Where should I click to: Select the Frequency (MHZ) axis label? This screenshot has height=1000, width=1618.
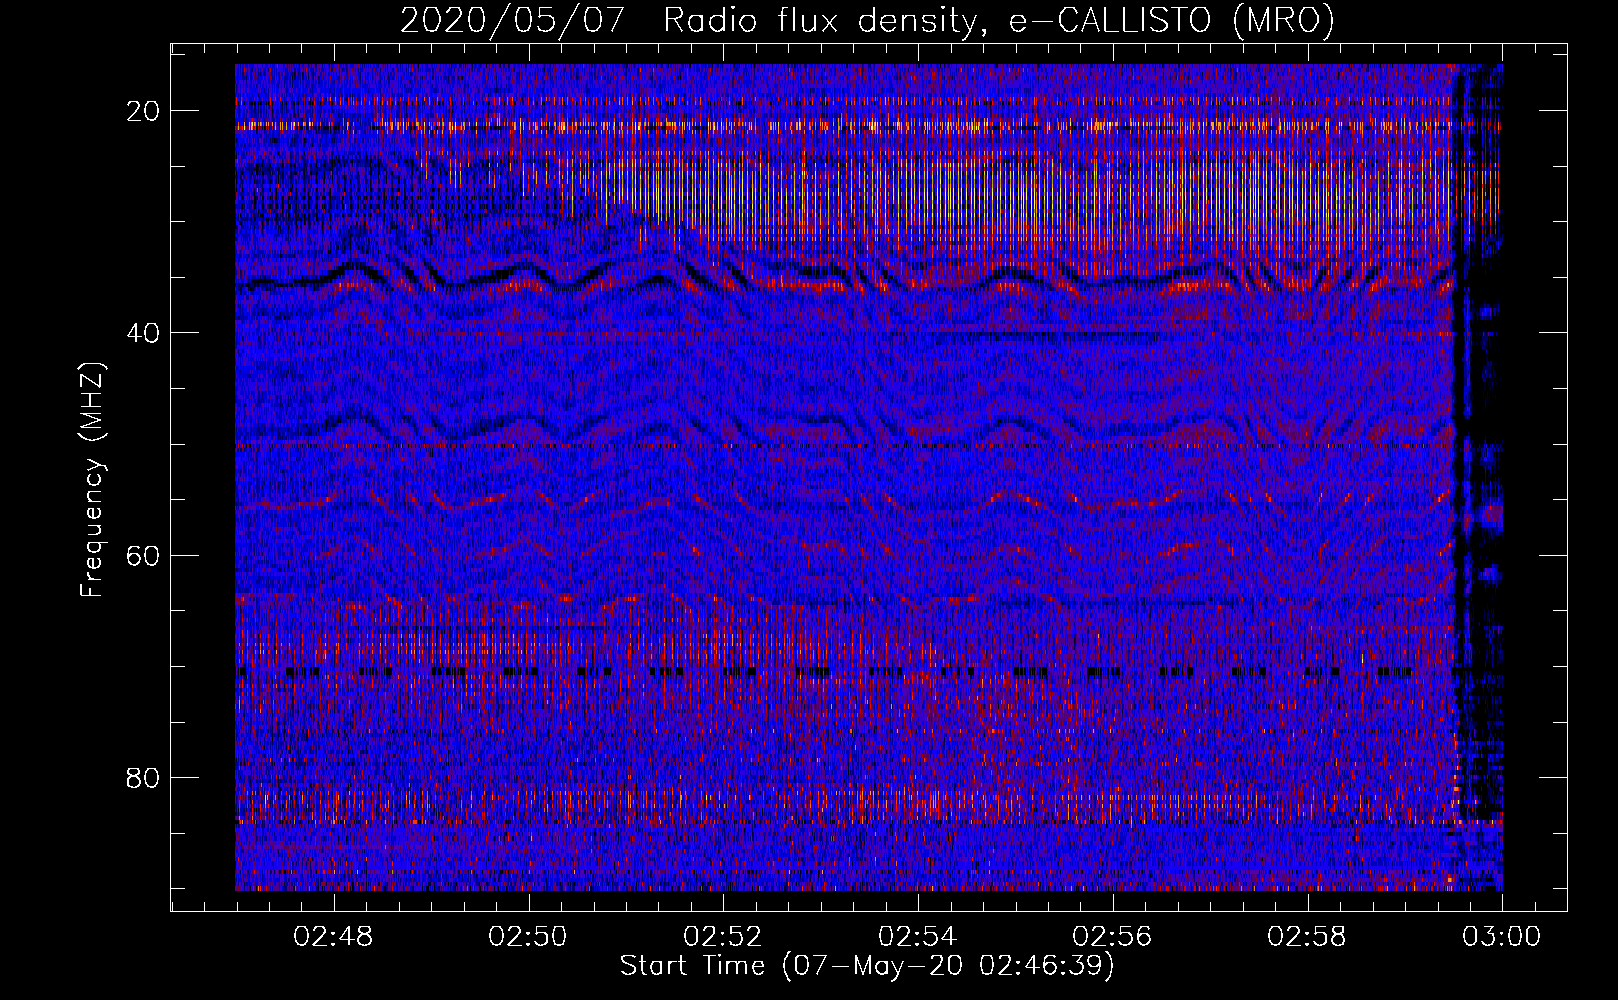pyautogui.click(x=92, y=480)
